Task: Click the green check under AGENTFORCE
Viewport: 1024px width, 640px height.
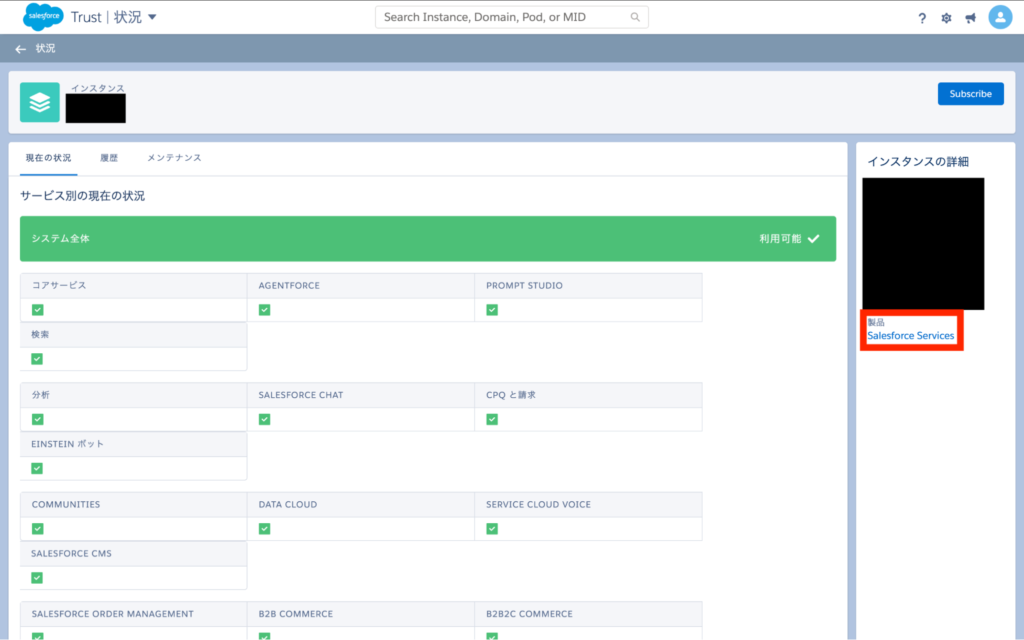Action: point(264,310)
